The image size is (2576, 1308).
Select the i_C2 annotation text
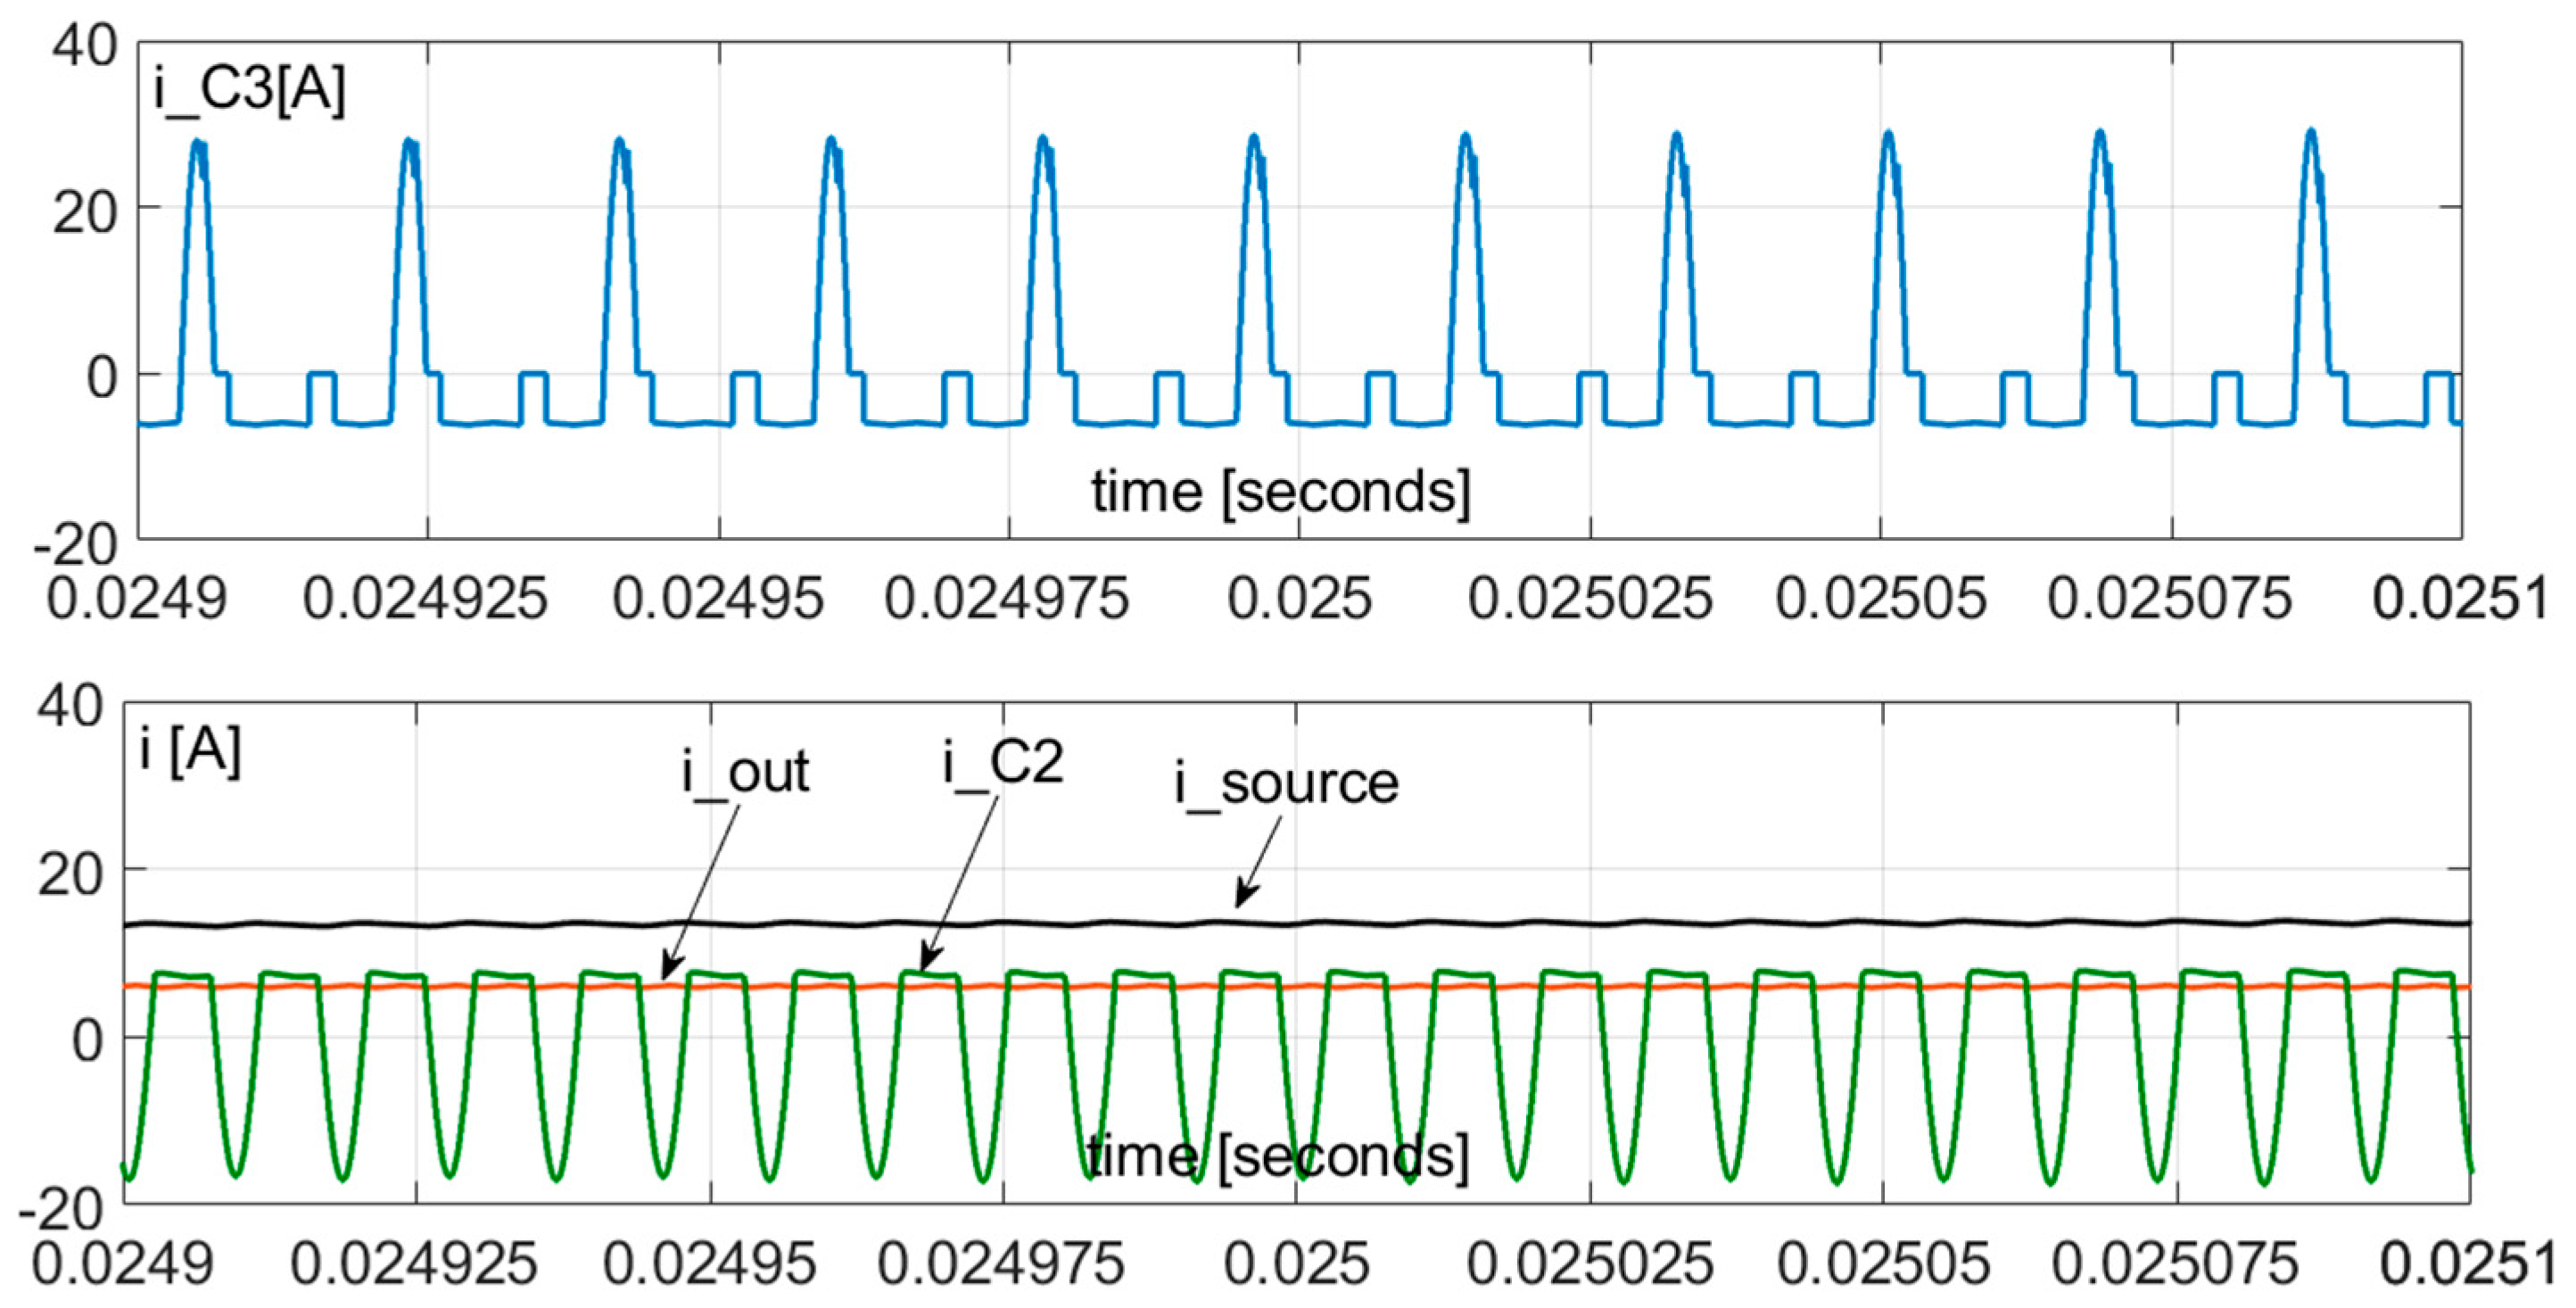pyautogui.click(x=1003, y=764)
